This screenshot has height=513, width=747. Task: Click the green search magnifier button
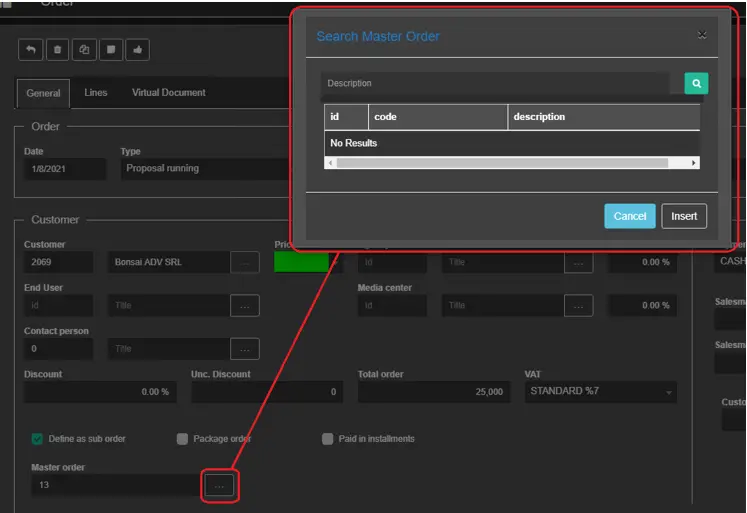click(x=696, y=84)
